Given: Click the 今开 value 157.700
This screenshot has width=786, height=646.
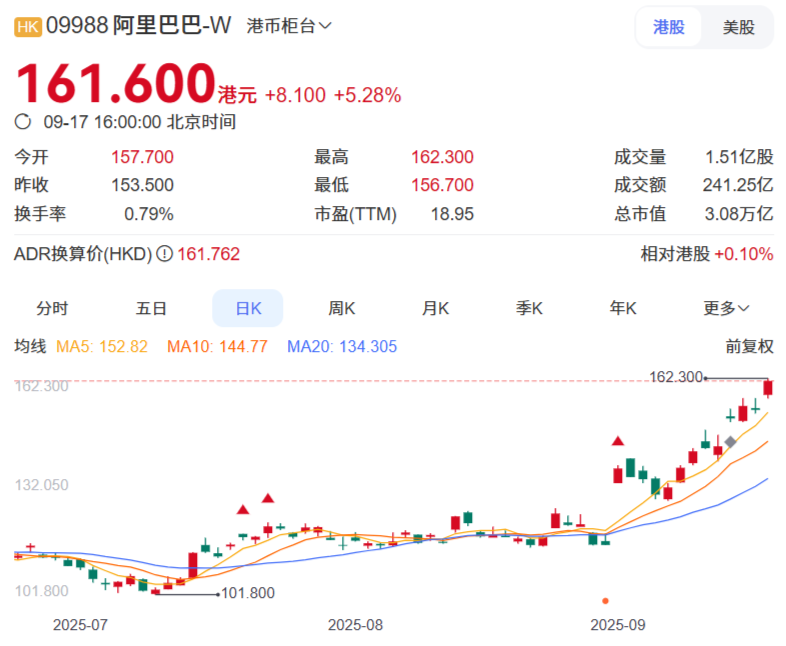Looking at the screenshot, I should 142,157.
